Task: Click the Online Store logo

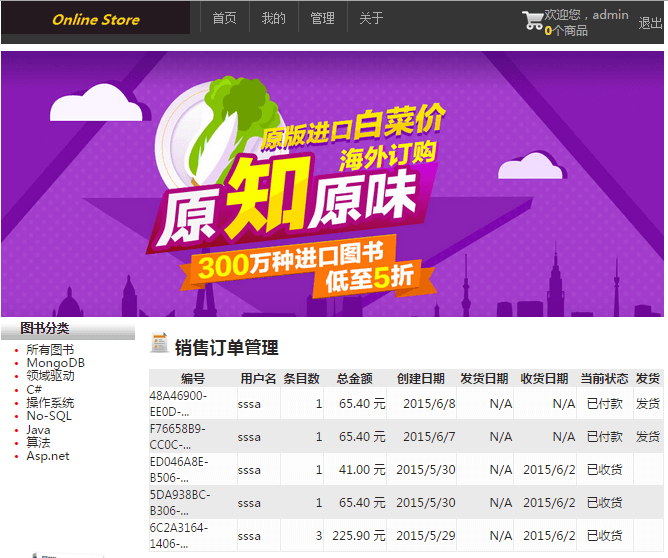Action: click(x=95, y=19)
